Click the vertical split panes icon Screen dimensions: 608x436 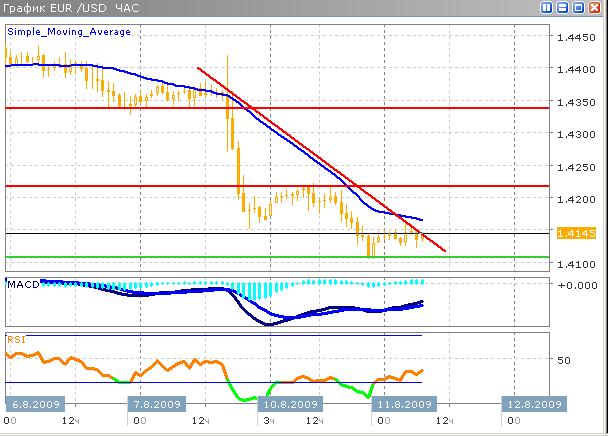point(546,8)
